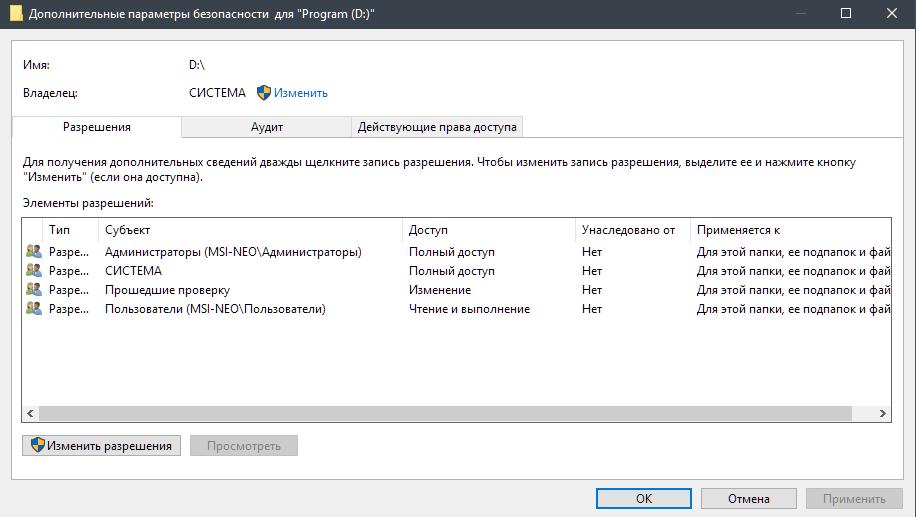
Task: Click the shield icon next to owner Изменить
Action: point(264,92)
